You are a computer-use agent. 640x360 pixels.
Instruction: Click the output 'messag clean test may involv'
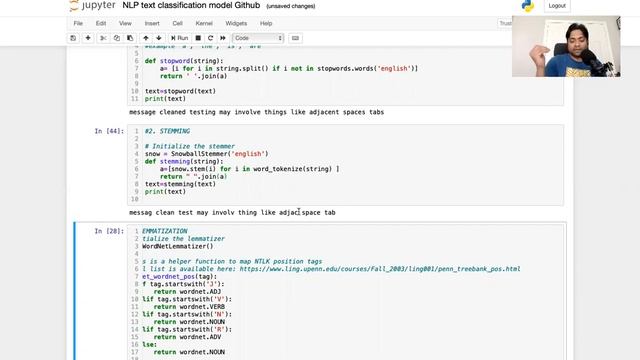click(x=232, y=212)
